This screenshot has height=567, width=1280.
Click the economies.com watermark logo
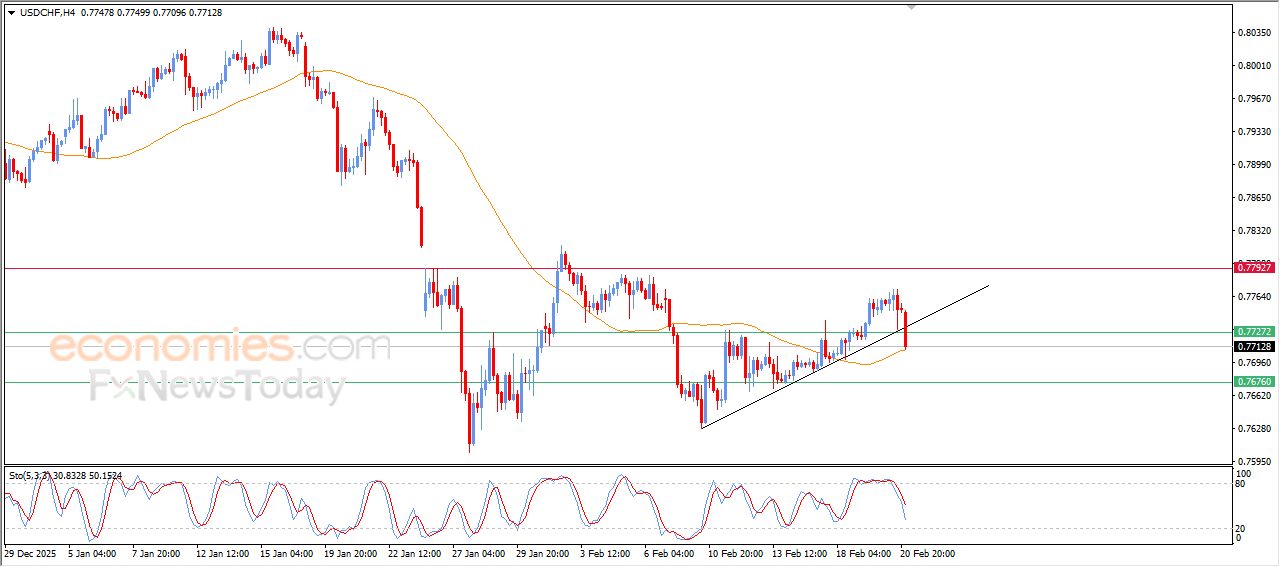click(x=220, y=347)
